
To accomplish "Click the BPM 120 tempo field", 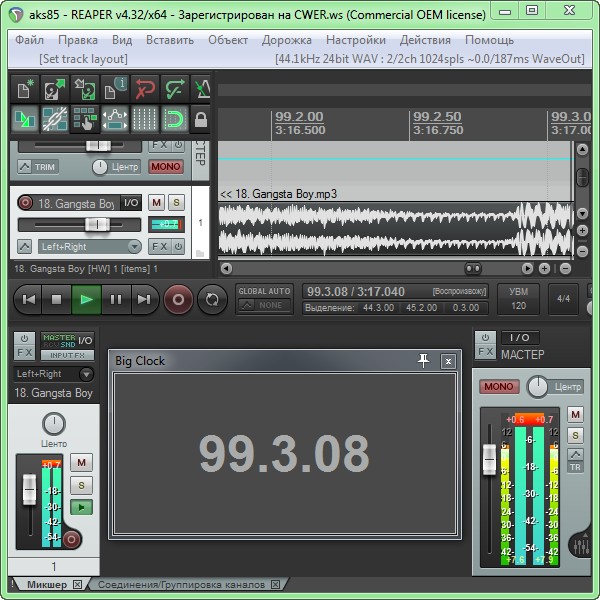I will pos(518,299).
